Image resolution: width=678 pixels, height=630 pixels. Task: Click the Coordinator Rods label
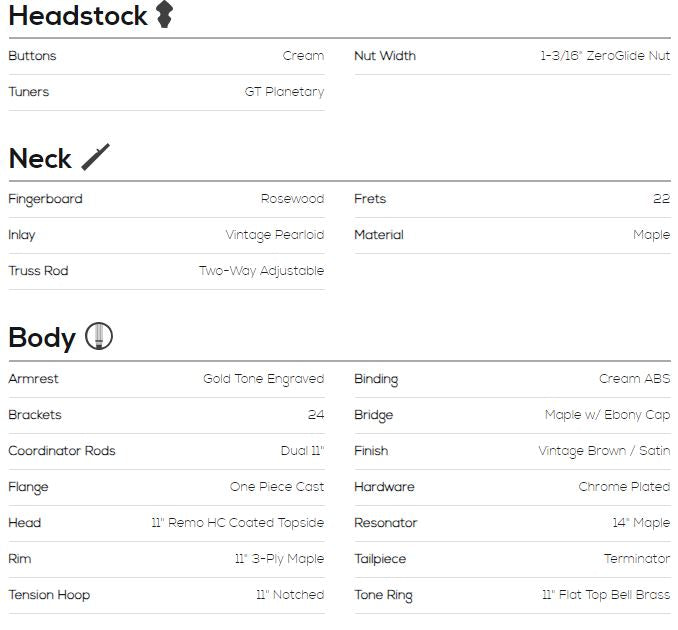coord(62,451)
